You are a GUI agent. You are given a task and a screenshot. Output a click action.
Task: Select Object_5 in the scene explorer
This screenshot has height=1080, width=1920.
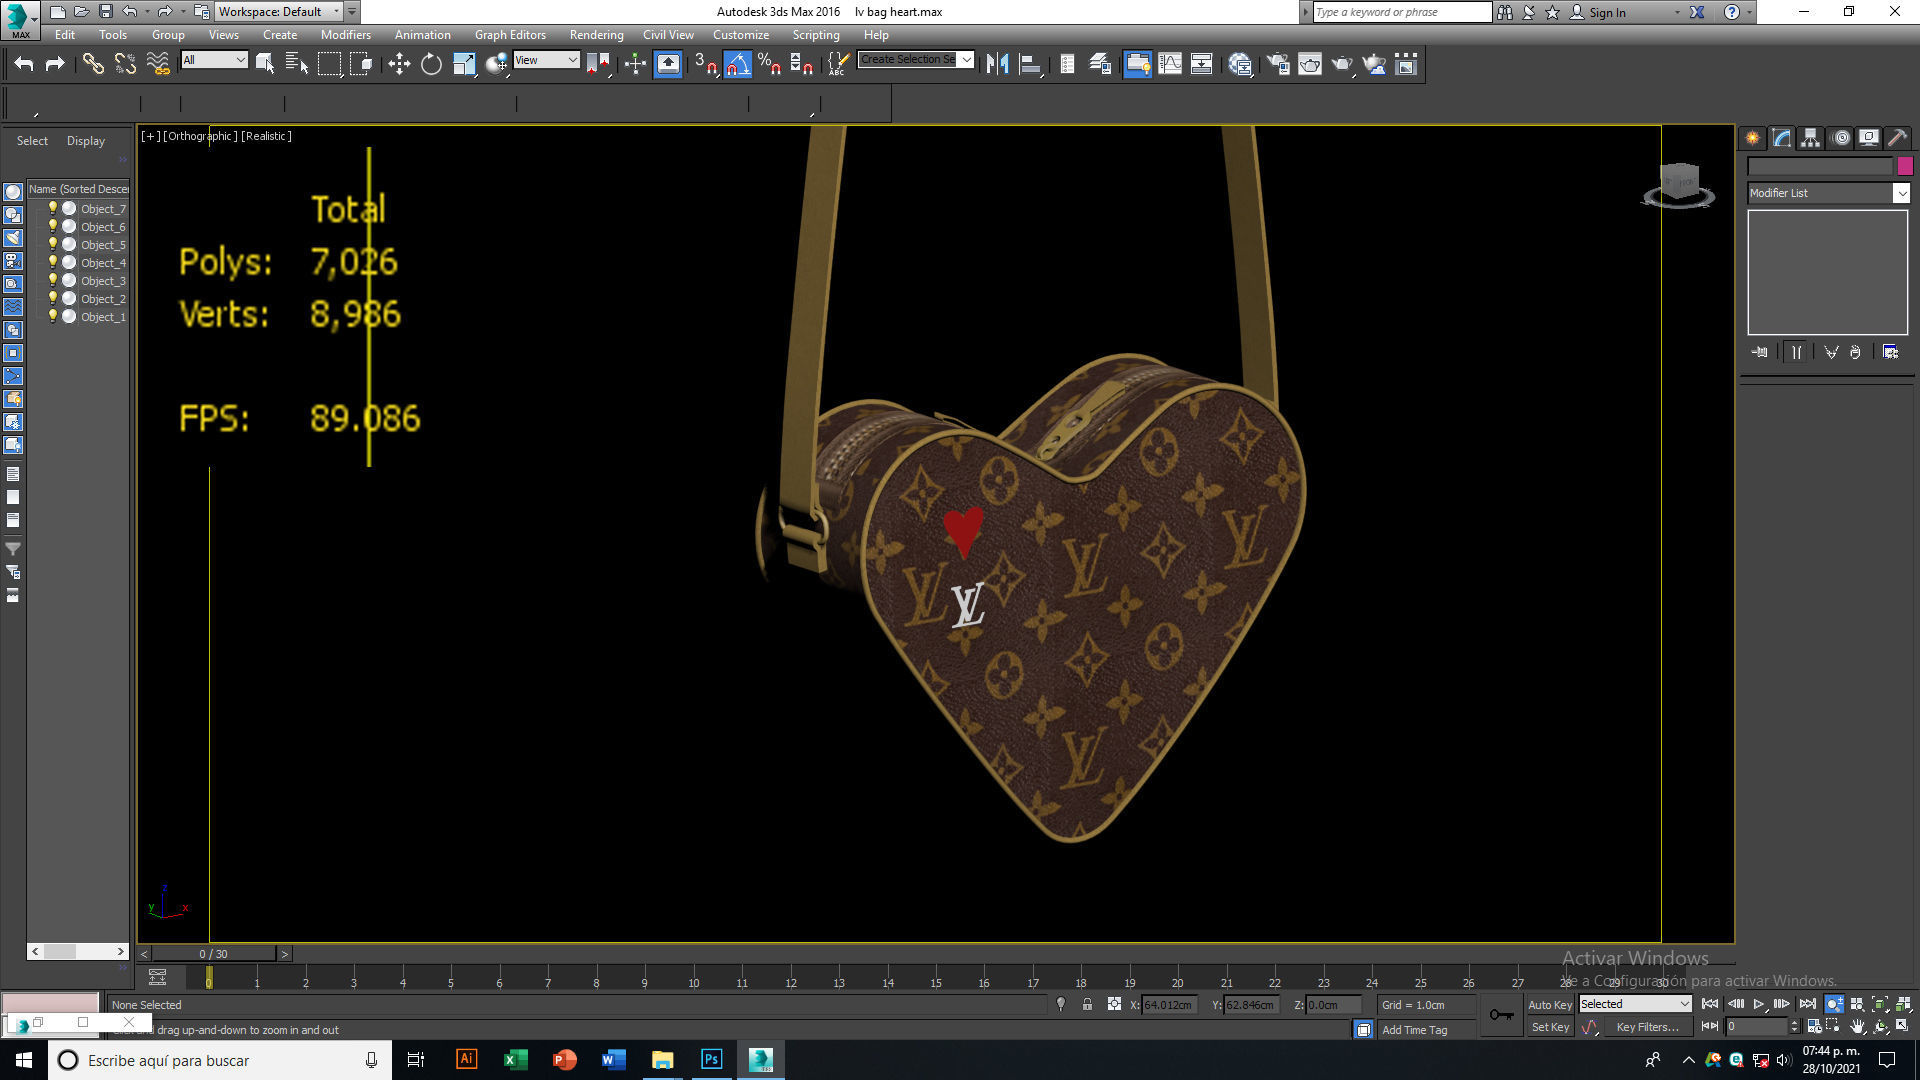tap(103, 245)
